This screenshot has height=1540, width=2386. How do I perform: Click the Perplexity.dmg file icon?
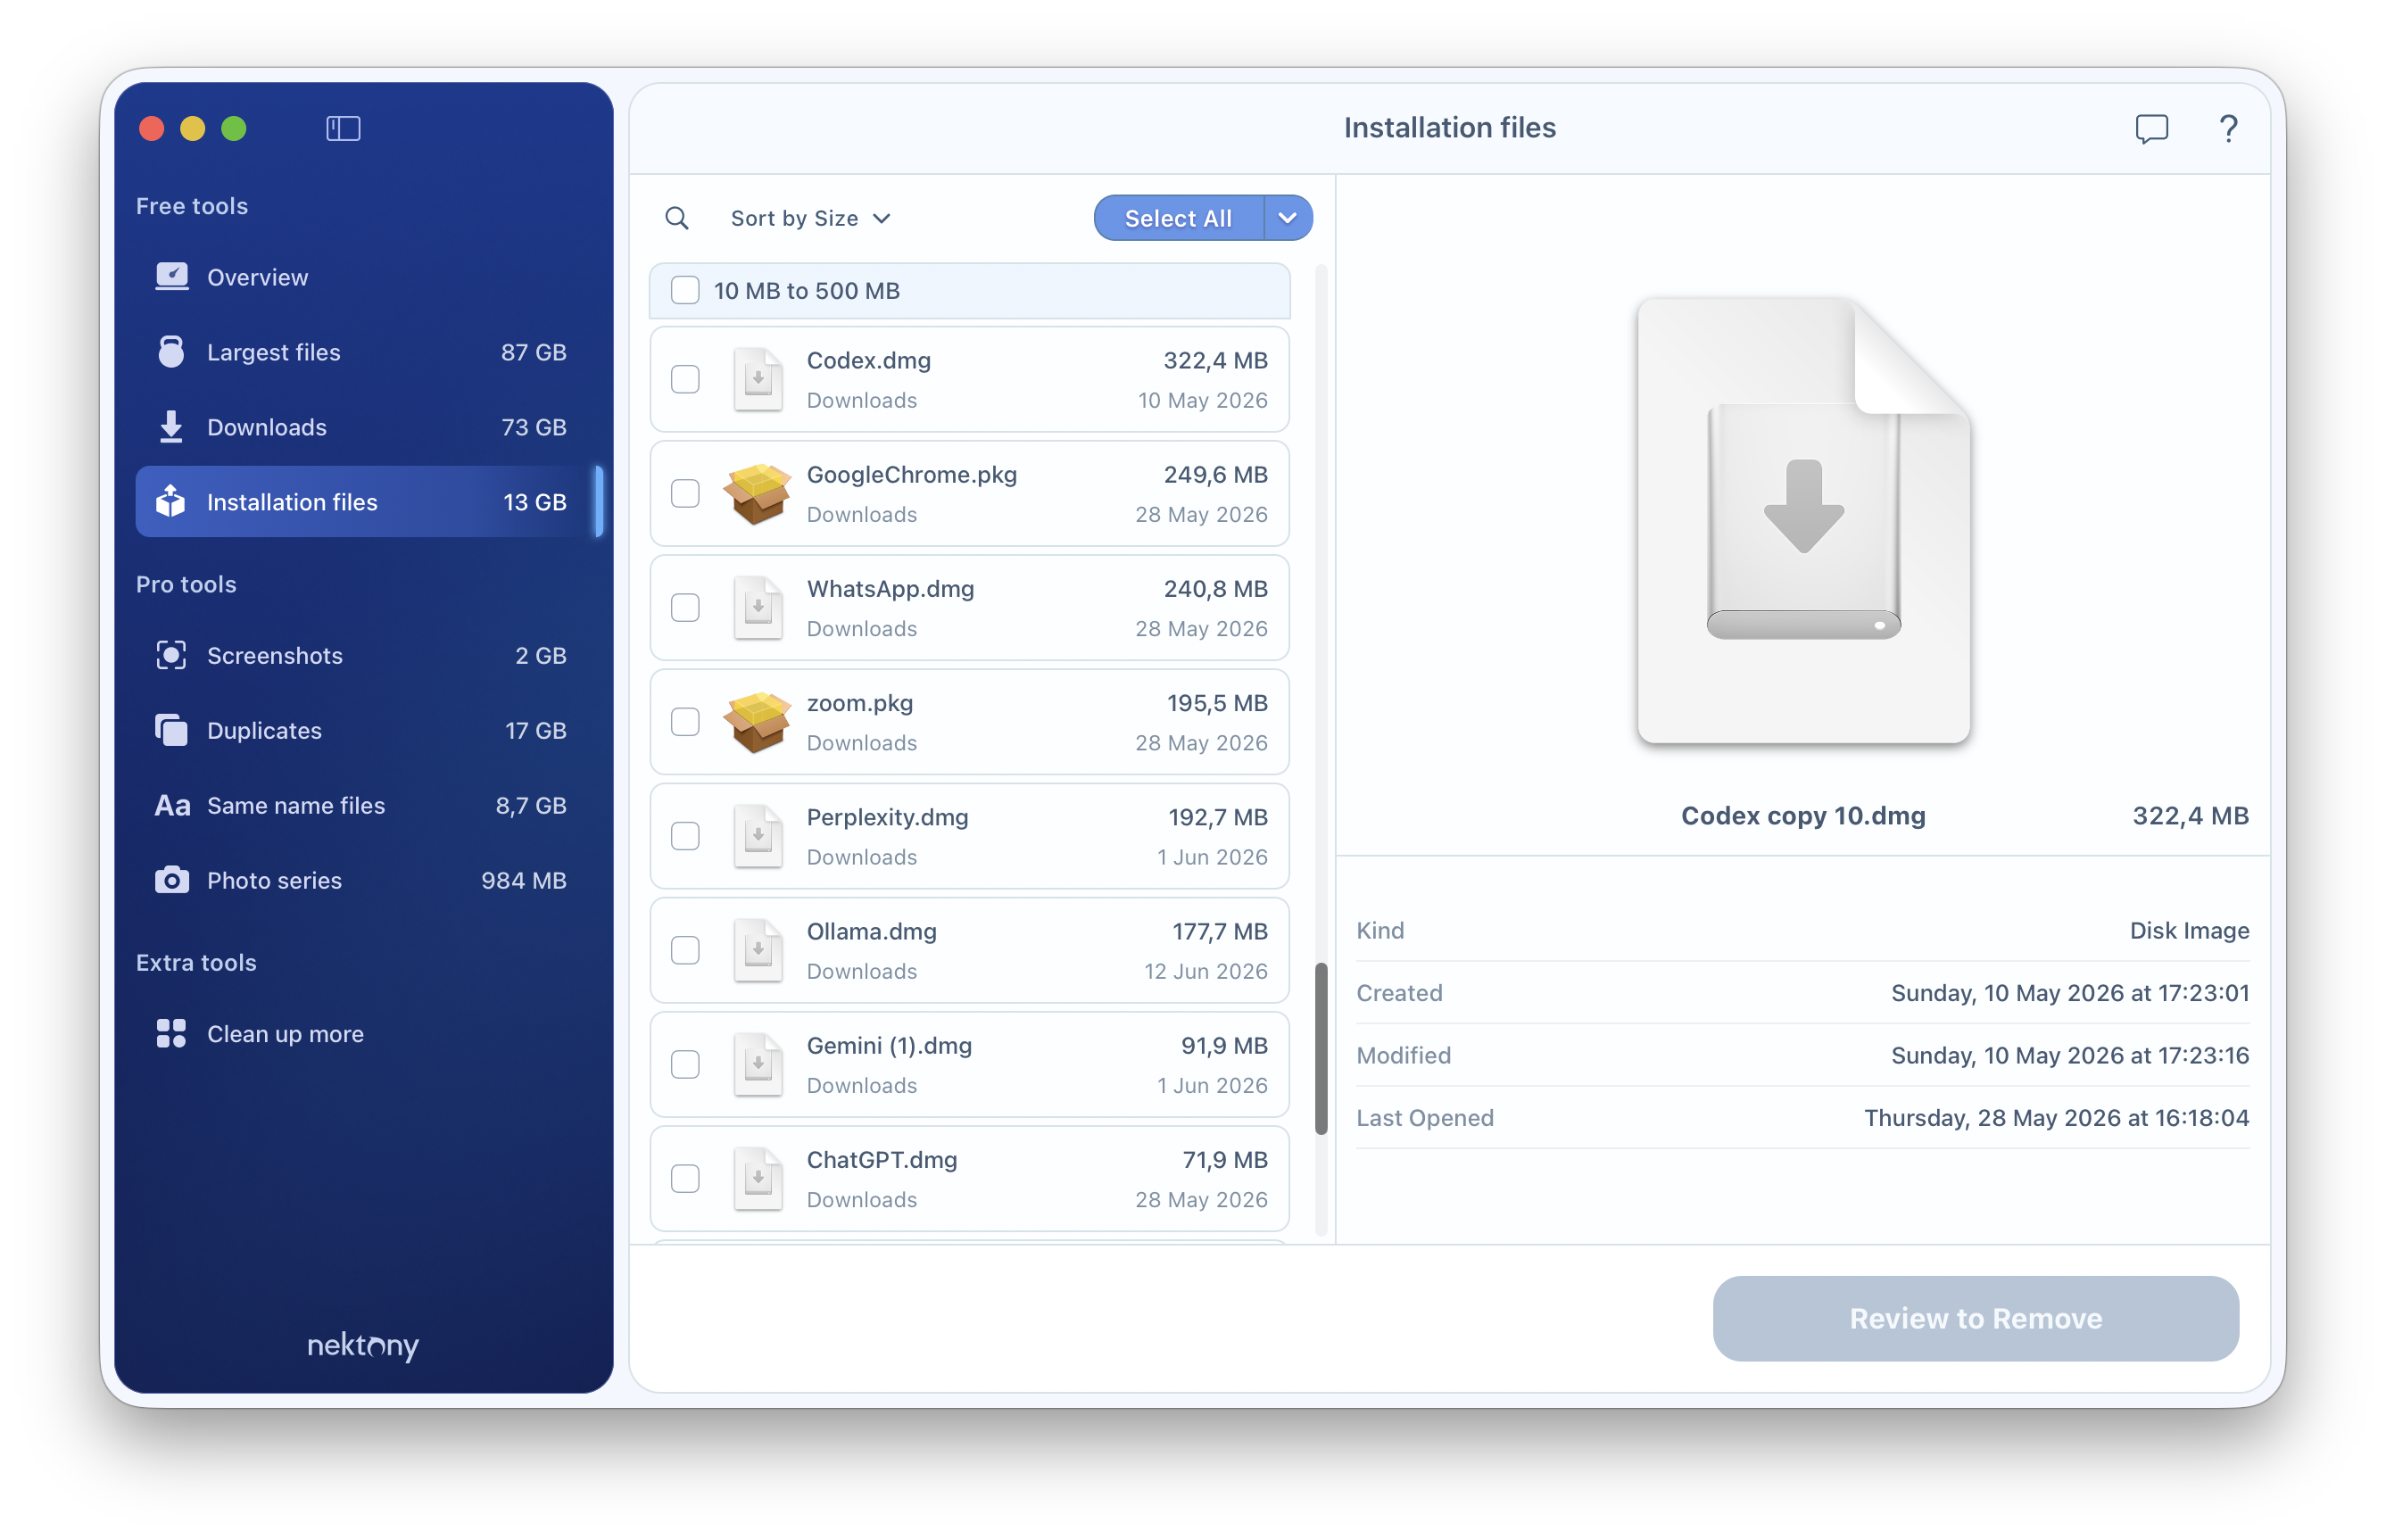(x=757, y=836)
